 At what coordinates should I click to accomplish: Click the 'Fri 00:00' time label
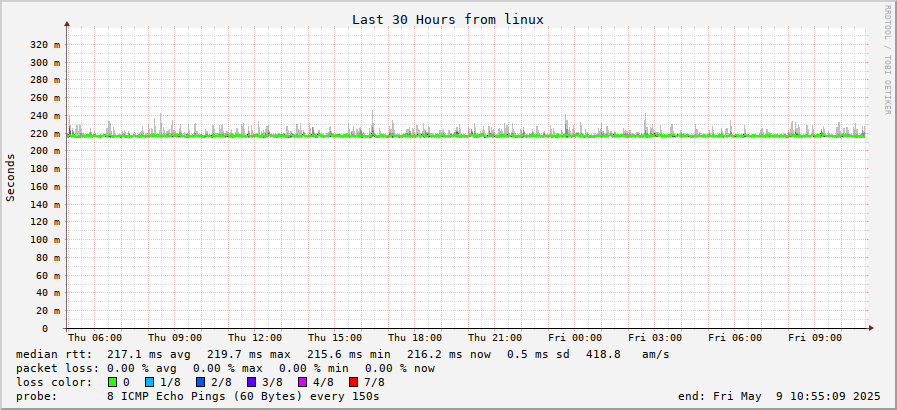[x=575, y=338]
